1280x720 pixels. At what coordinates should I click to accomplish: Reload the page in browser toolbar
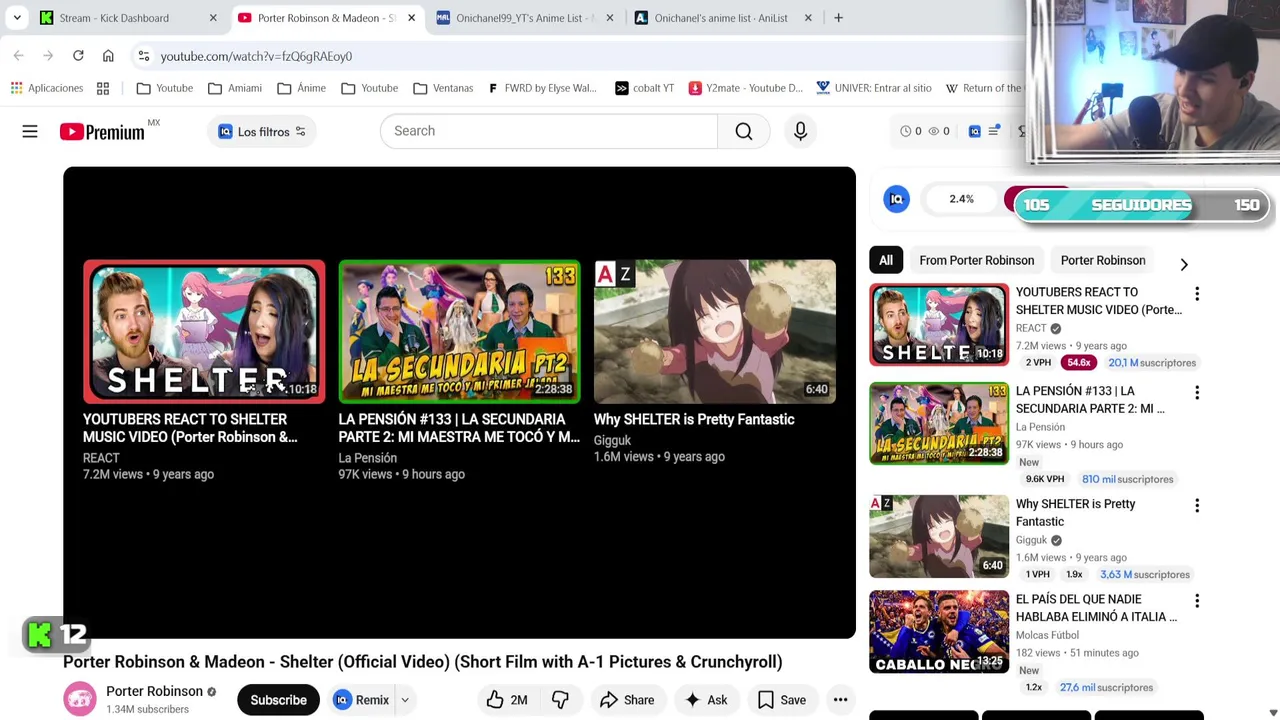(x=78, y=56)
